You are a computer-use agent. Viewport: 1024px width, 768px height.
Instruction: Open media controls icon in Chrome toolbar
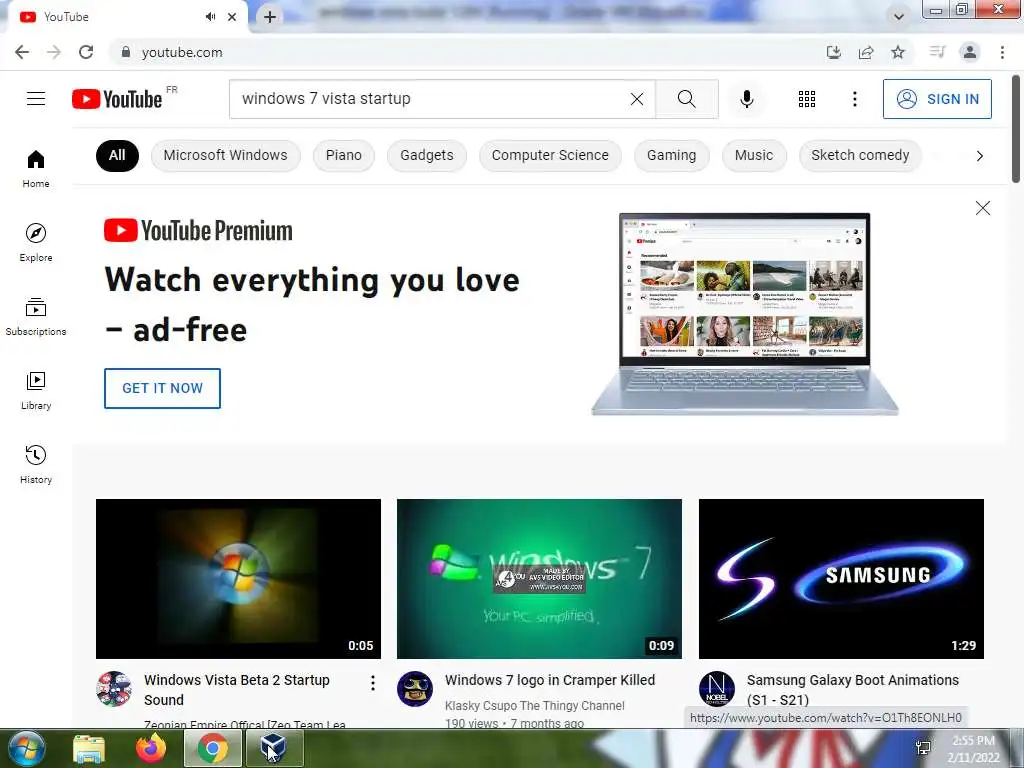coord(937,52)
